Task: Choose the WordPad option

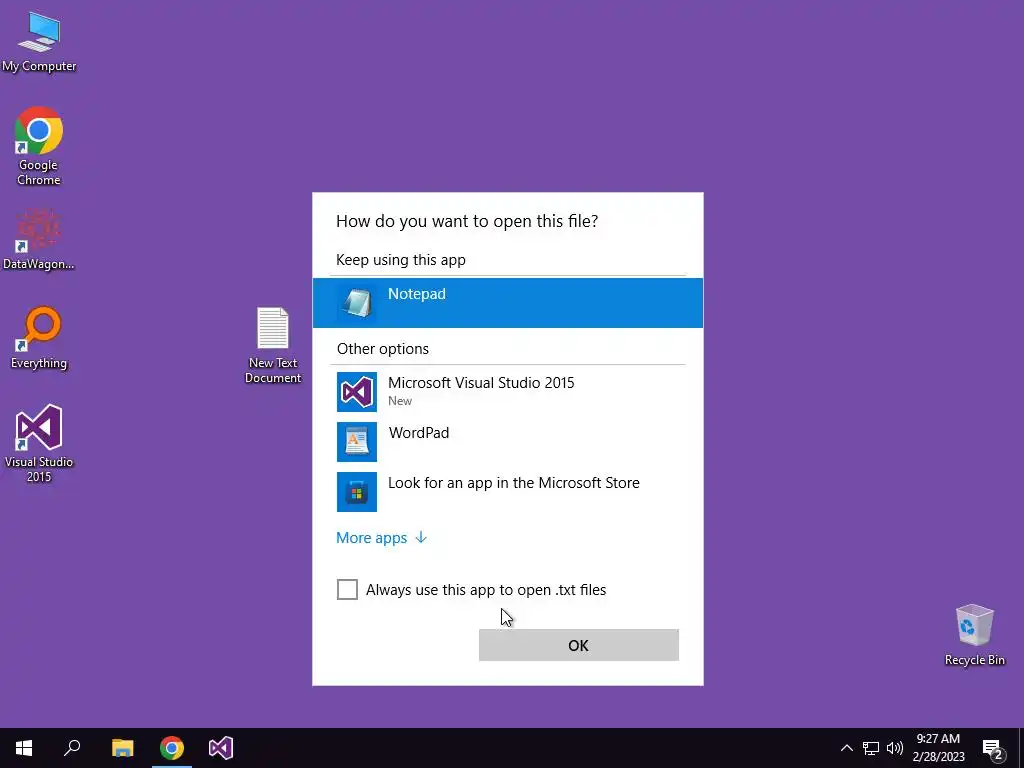Action: tap(507, 441)
